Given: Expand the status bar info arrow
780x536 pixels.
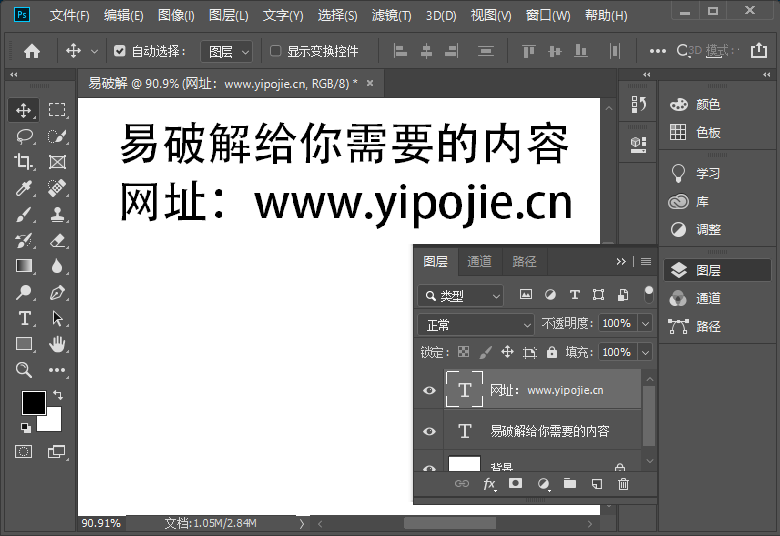Looking at the screenshot, I should coord(301,524).
